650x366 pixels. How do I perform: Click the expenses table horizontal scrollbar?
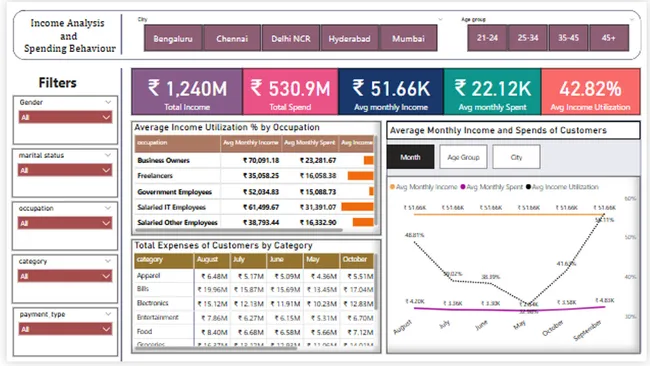(216, 348)
